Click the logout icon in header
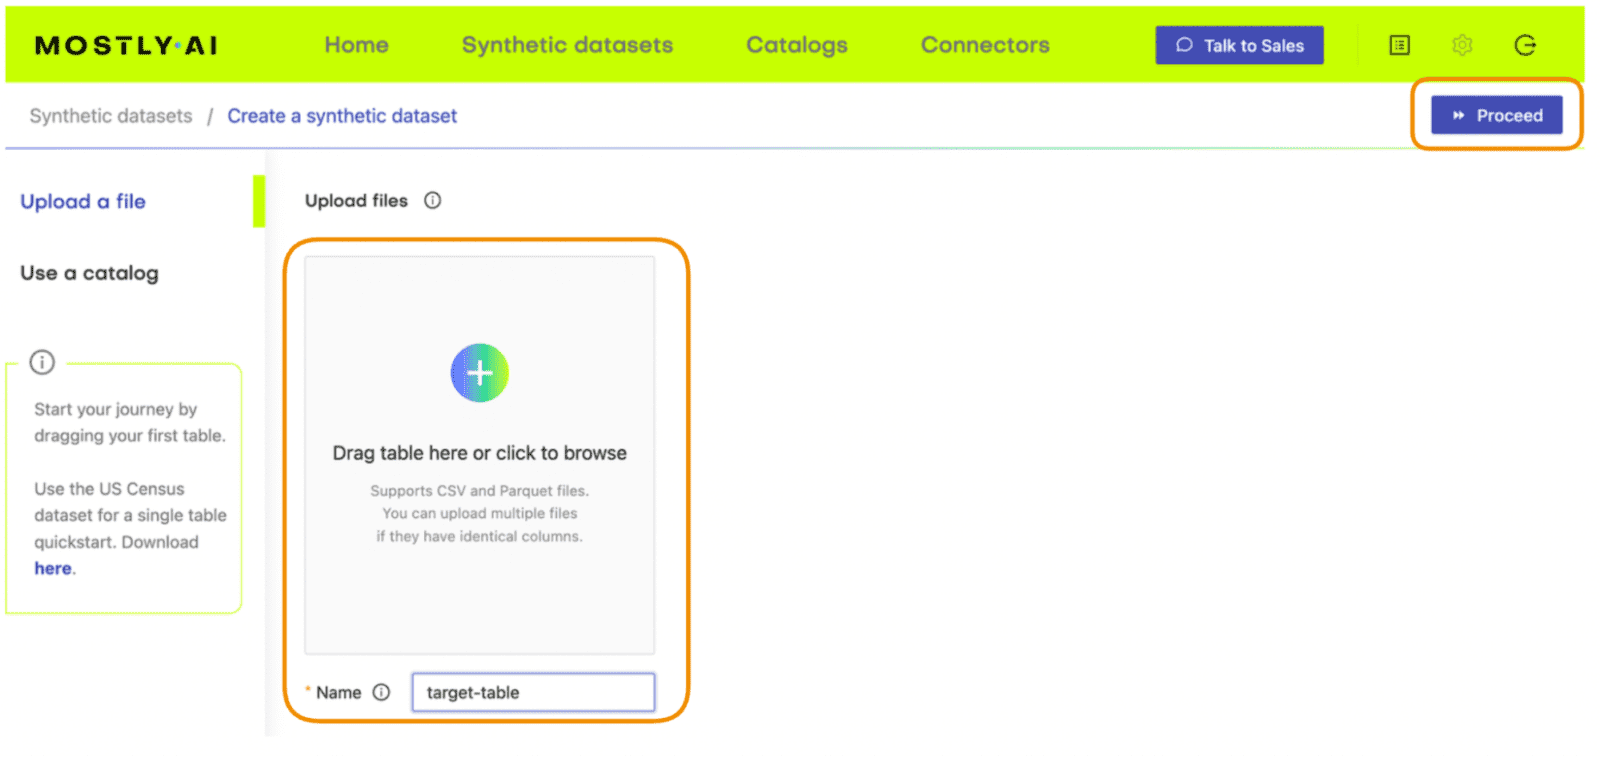 point(1524,45)
